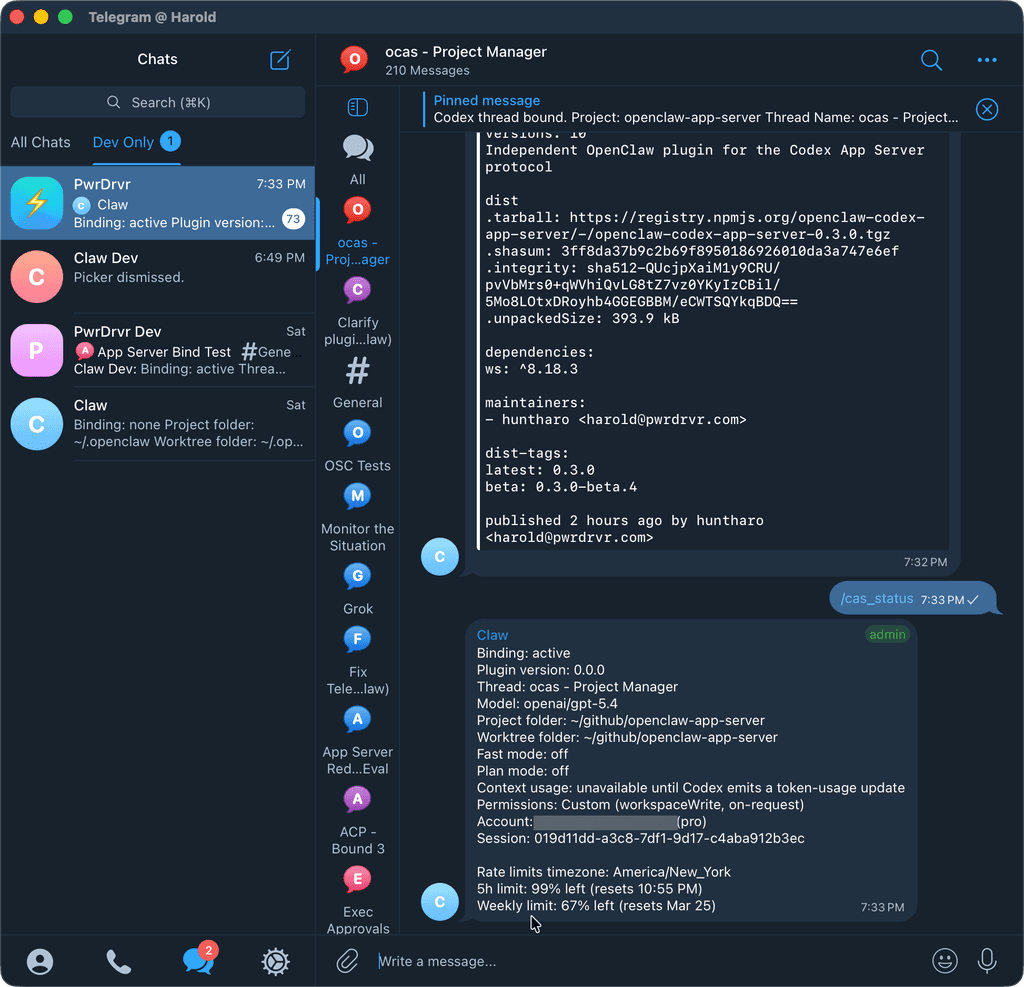Click Claw's avatar beside the status message
The height and width of the screenshot is (987, 1024).
[440, 901]
